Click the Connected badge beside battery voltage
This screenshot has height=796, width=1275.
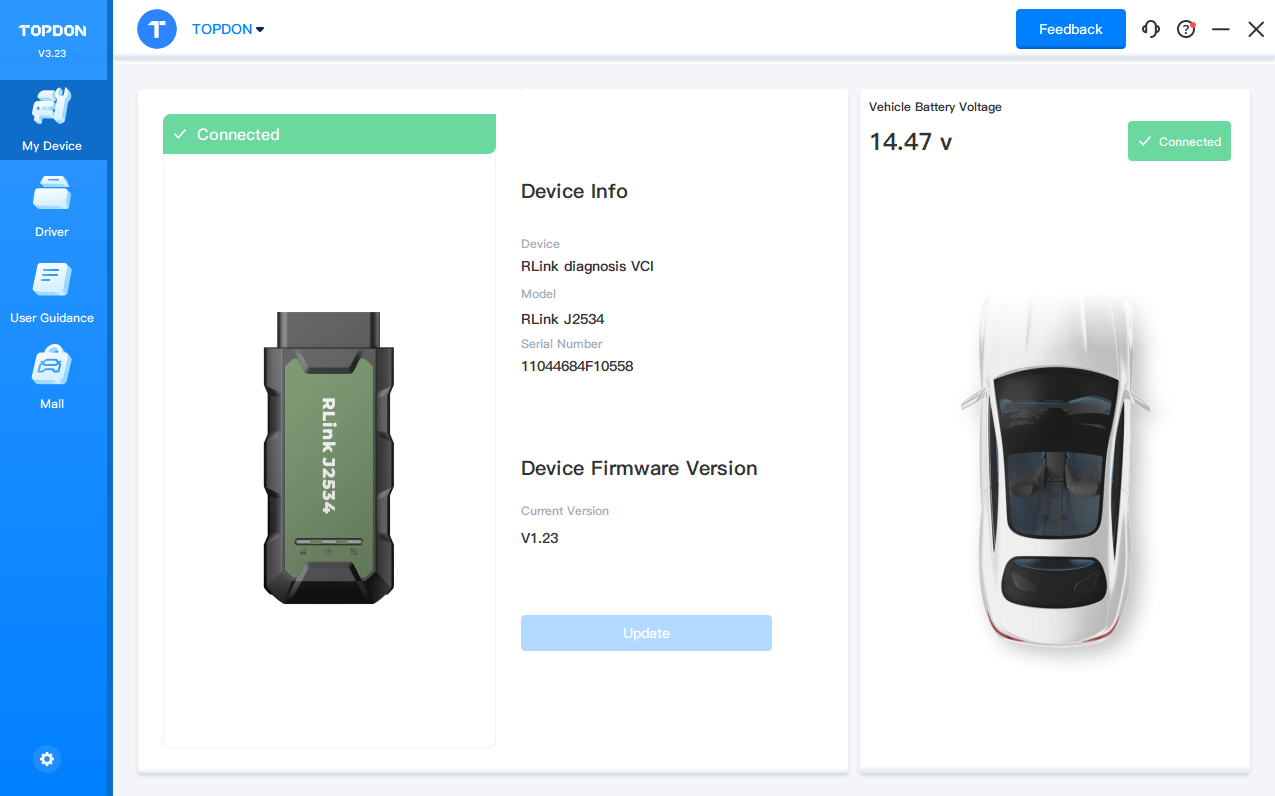pos(1179,142)
